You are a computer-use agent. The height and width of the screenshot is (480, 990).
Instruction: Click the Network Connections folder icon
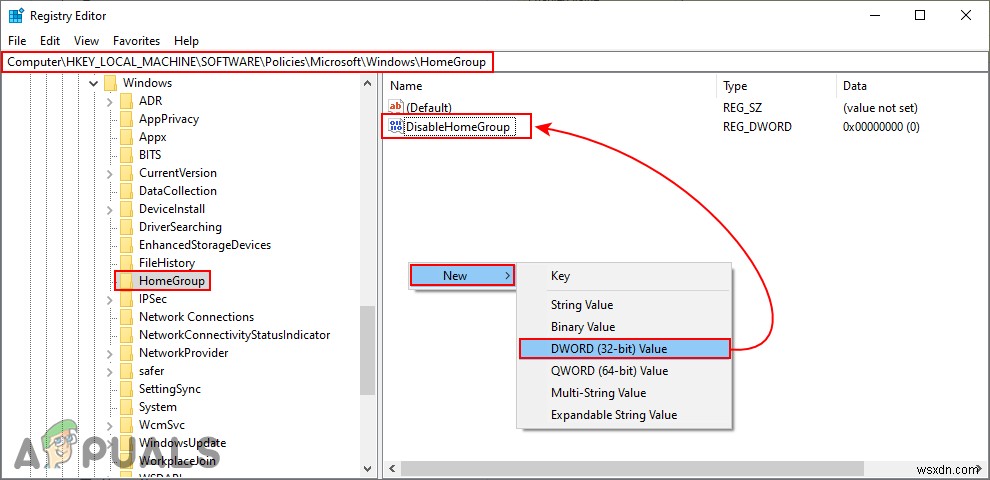[x=128, y=317]
